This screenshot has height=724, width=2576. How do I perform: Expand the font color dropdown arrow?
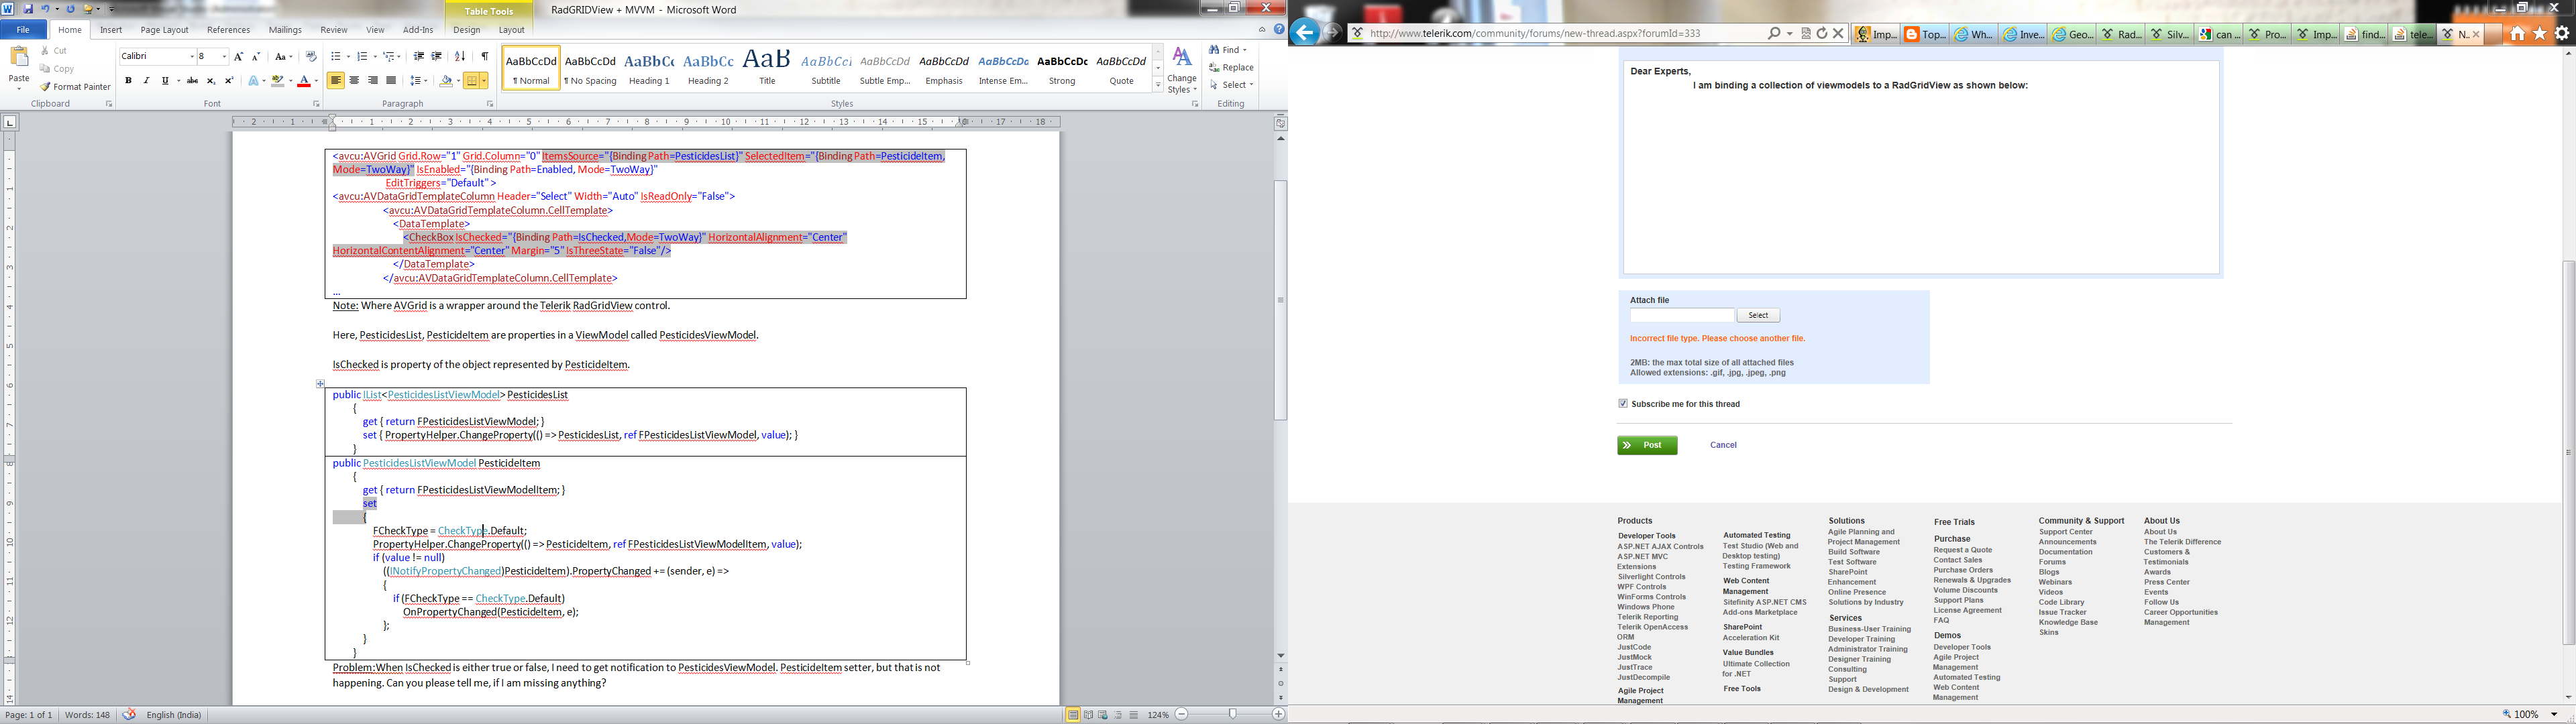click(x=316, y=81)
